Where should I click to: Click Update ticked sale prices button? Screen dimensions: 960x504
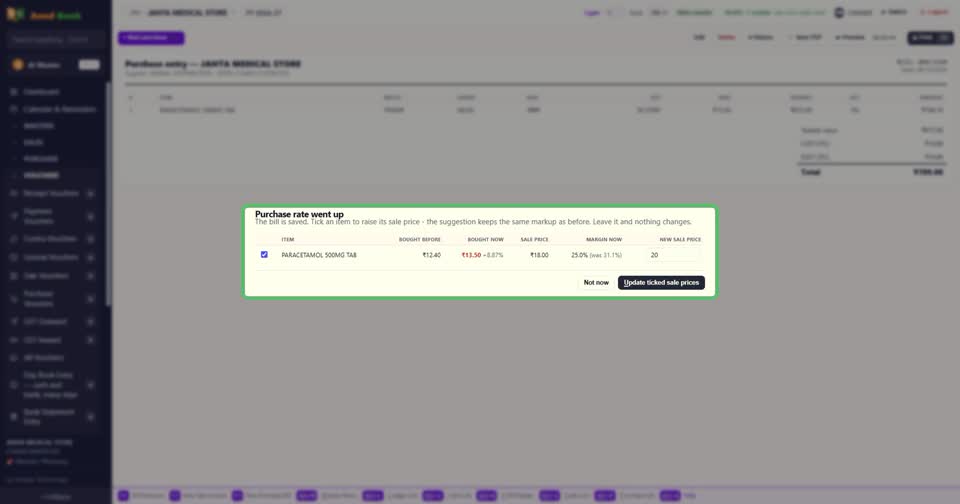tap(661, 282)
